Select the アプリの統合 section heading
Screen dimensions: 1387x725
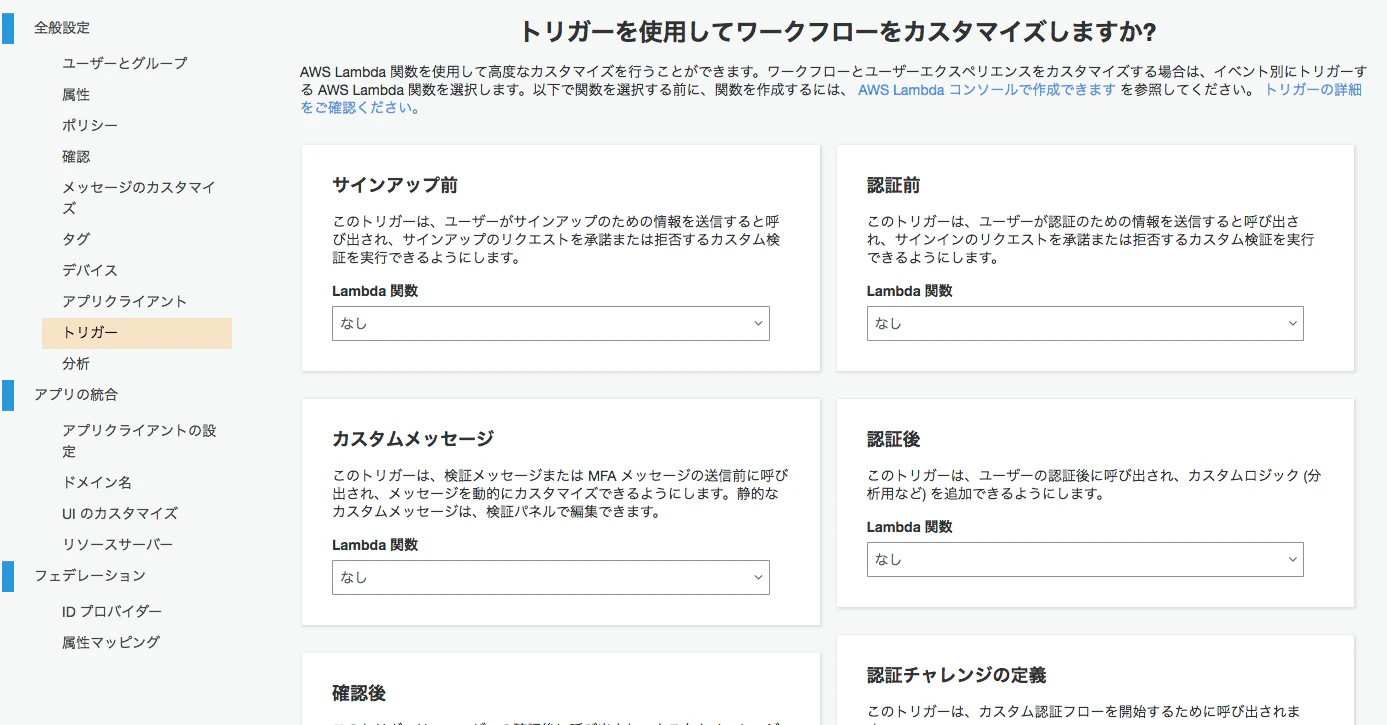(x=76, y=394)
